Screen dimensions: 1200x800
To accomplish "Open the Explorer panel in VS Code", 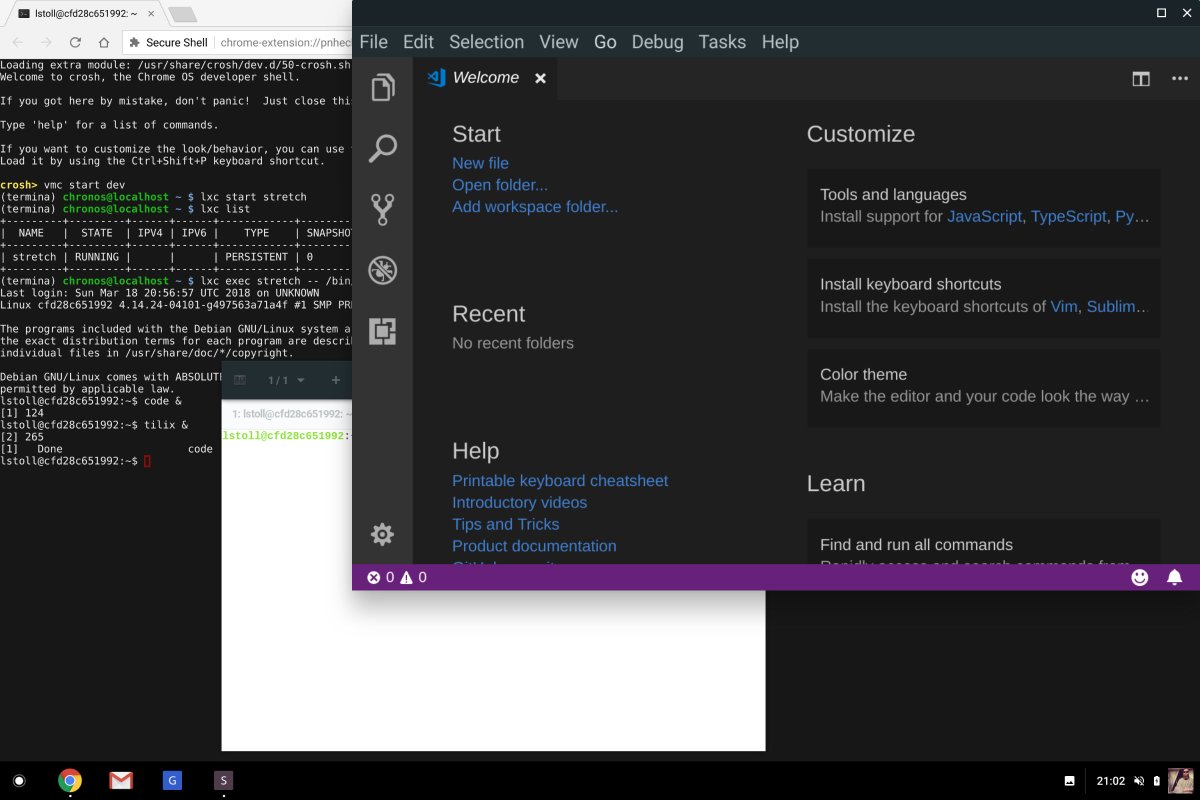I will 382,87.
